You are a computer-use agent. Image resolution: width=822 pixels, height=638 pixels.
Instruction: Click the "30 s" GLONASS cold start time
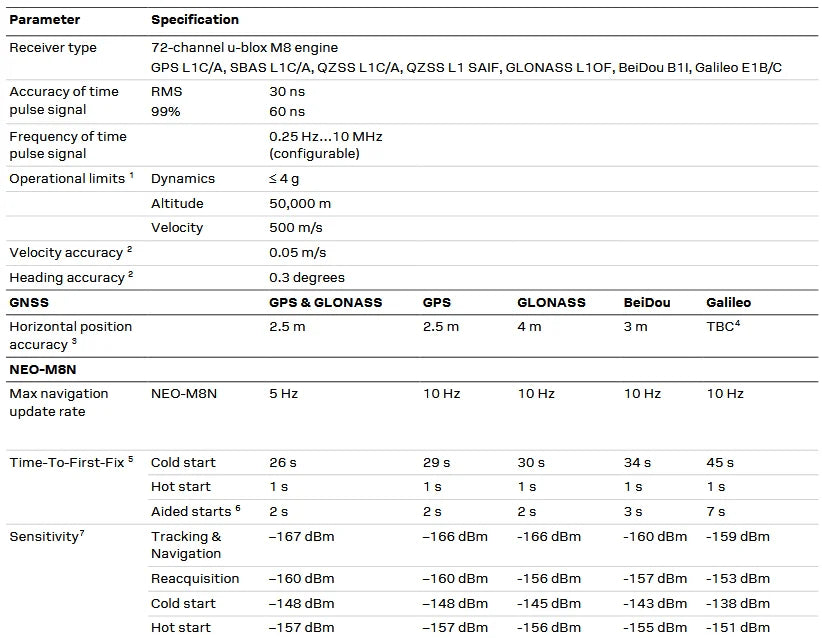click(531, 463)
